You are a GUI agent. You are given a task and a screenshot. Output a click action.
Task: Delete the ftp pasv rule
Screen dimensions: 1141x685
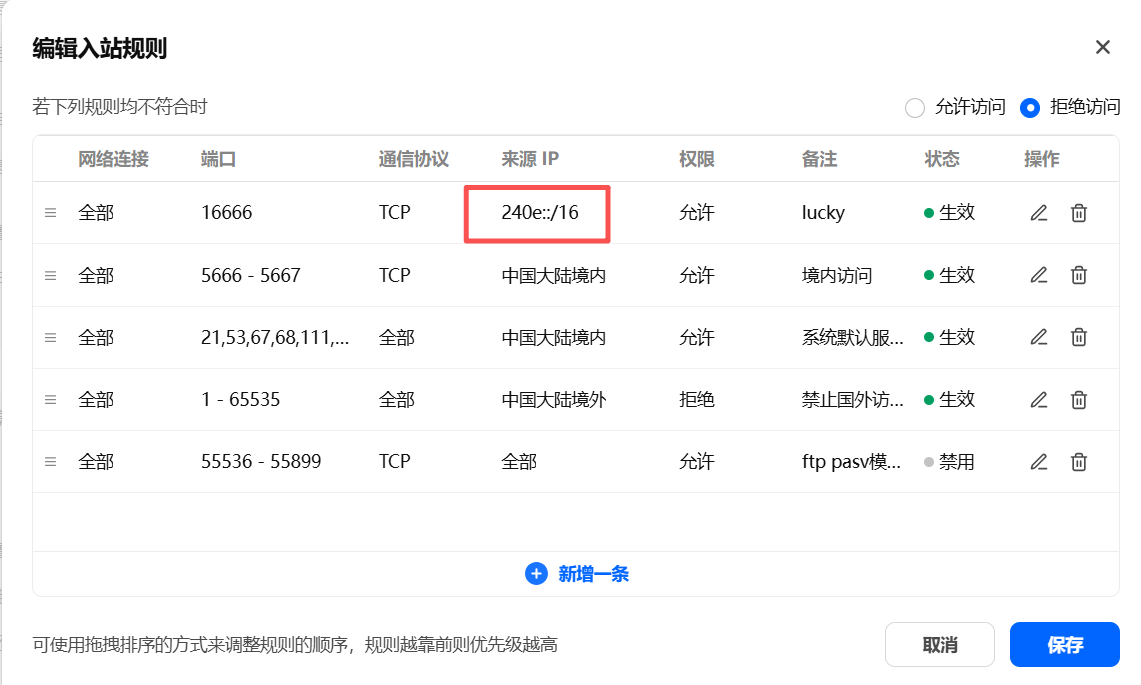pyautogui.click(x=1078, y=462)
